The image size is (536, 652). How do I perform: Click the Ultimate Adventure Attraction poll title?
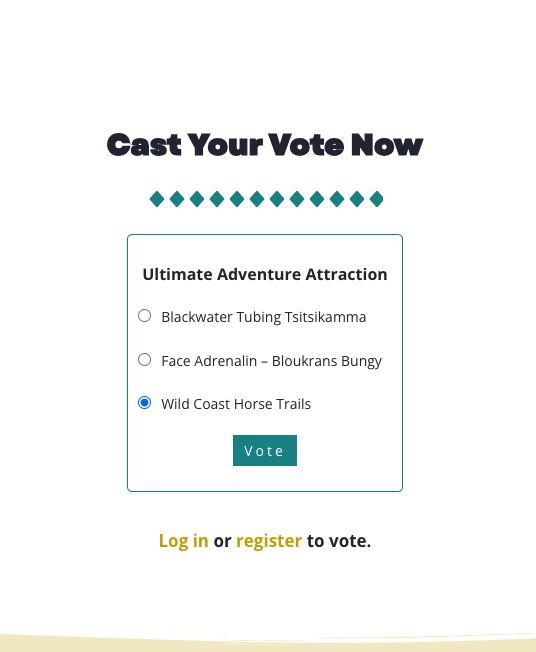point(265,274)
